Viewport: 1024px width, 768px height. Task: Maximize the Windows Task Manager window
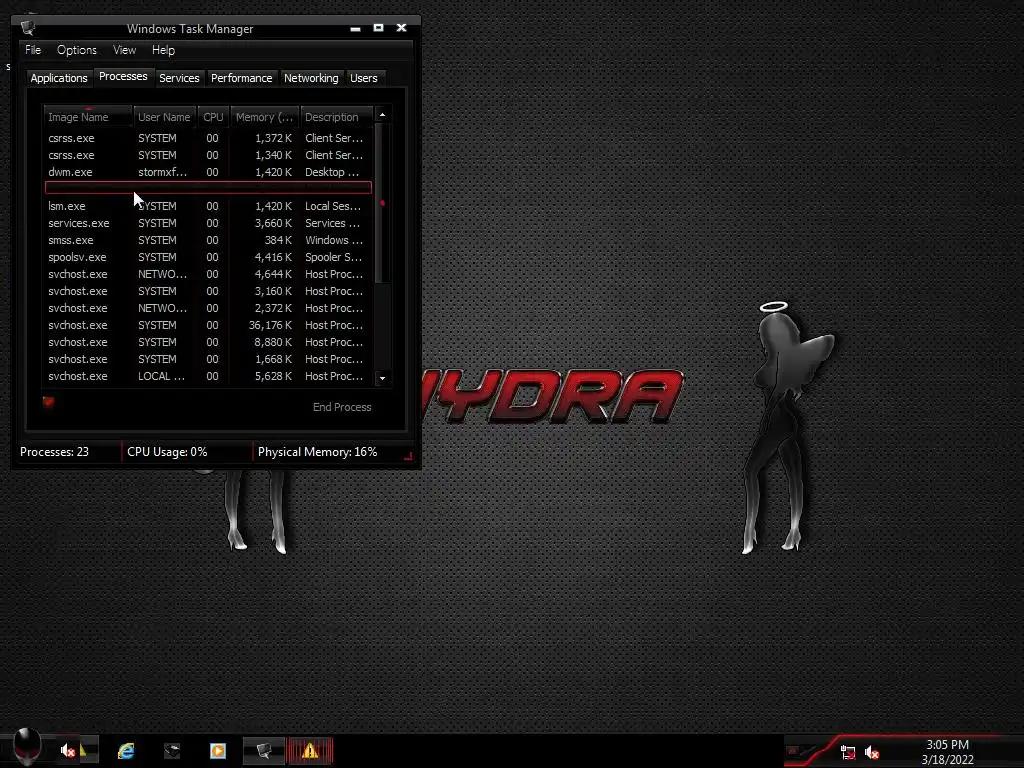coord(378,27)
